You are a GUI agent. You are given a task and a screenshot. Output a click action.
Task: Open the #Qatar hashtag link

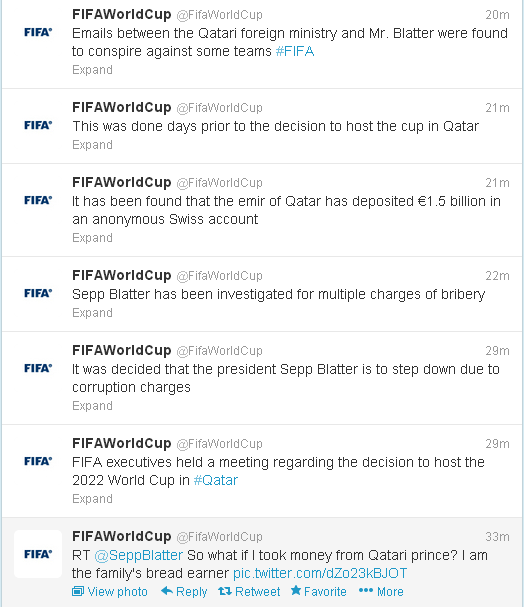tap(216, 480)
